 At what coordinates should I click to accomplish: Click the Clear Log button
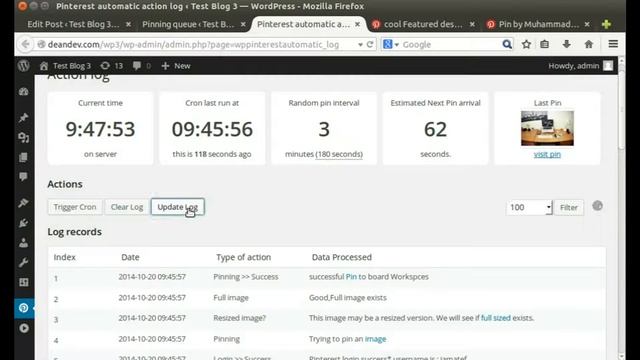127,207
